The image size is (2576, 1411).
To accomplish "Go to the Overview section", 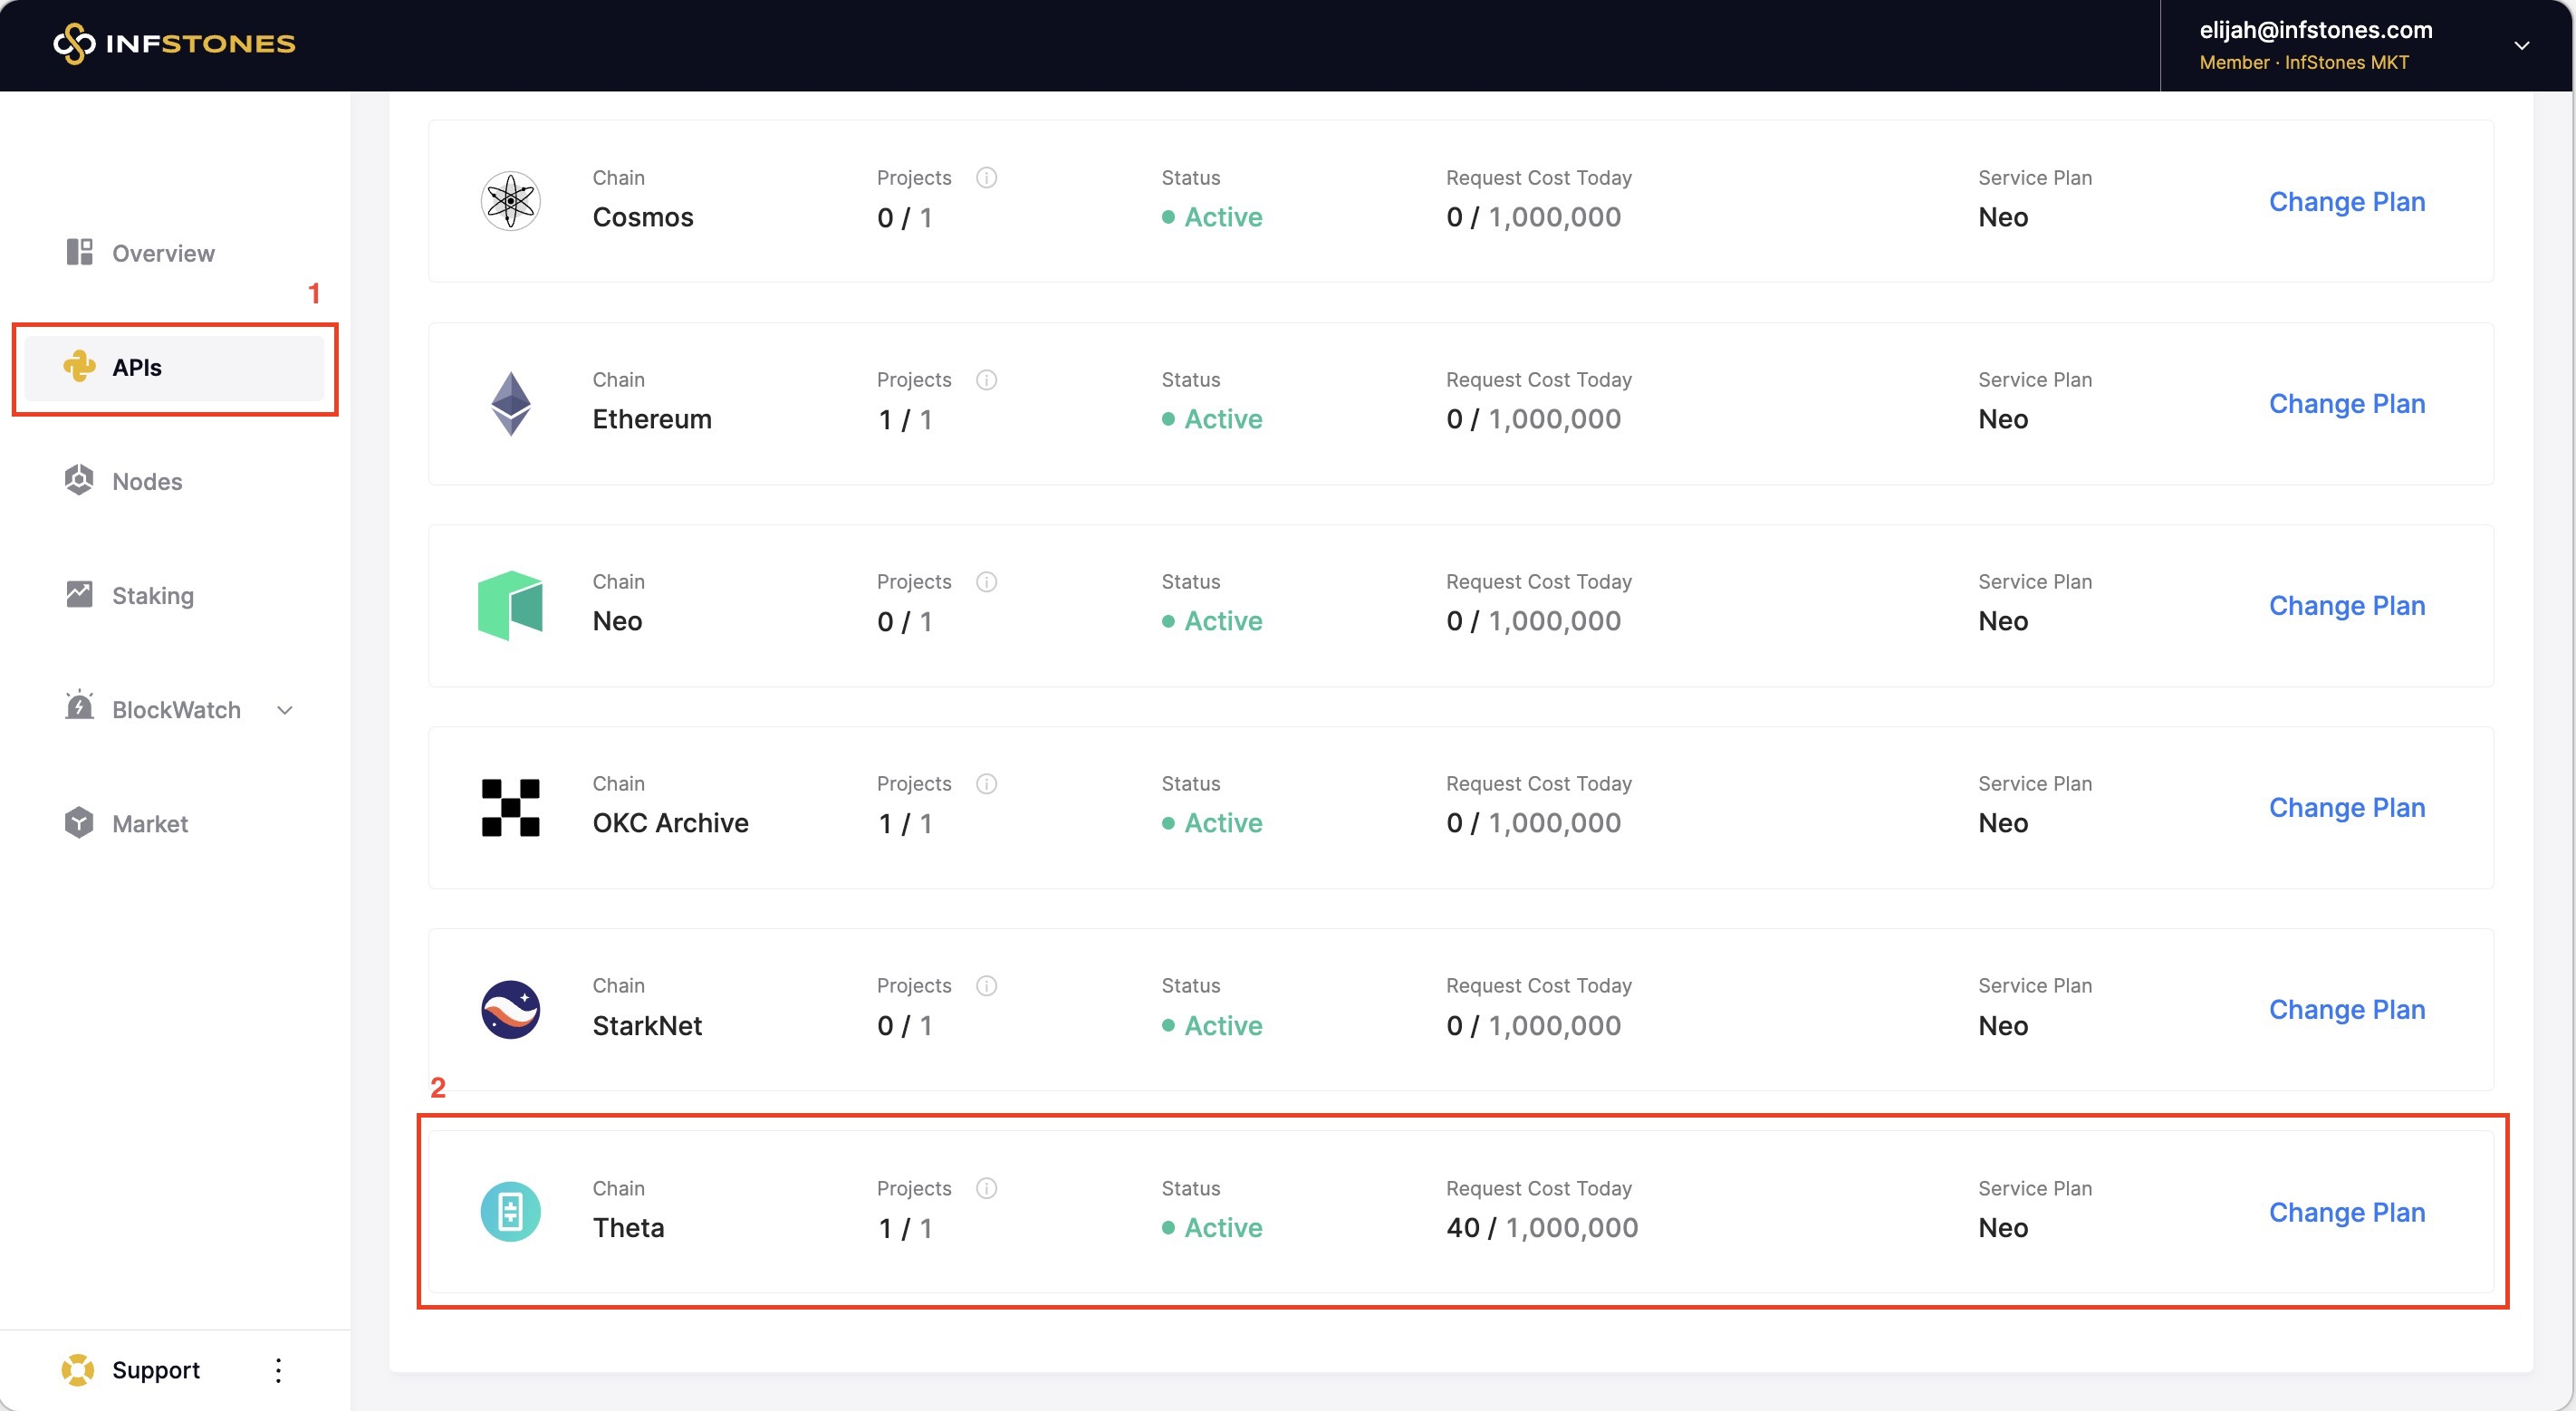I will 162,253.
